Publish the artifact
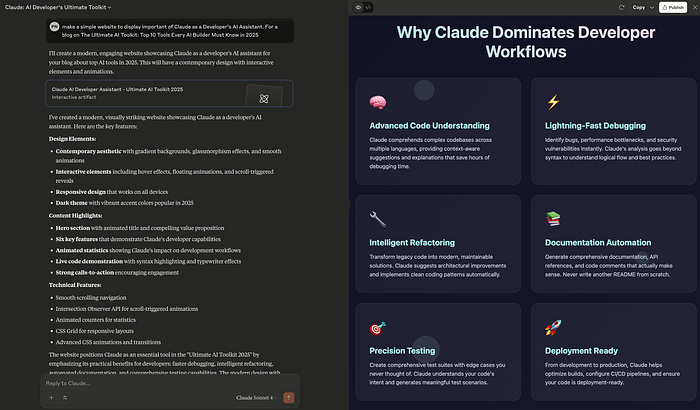Image resolution: width=700 pixels, height=410 pixels. click(673, 7)
